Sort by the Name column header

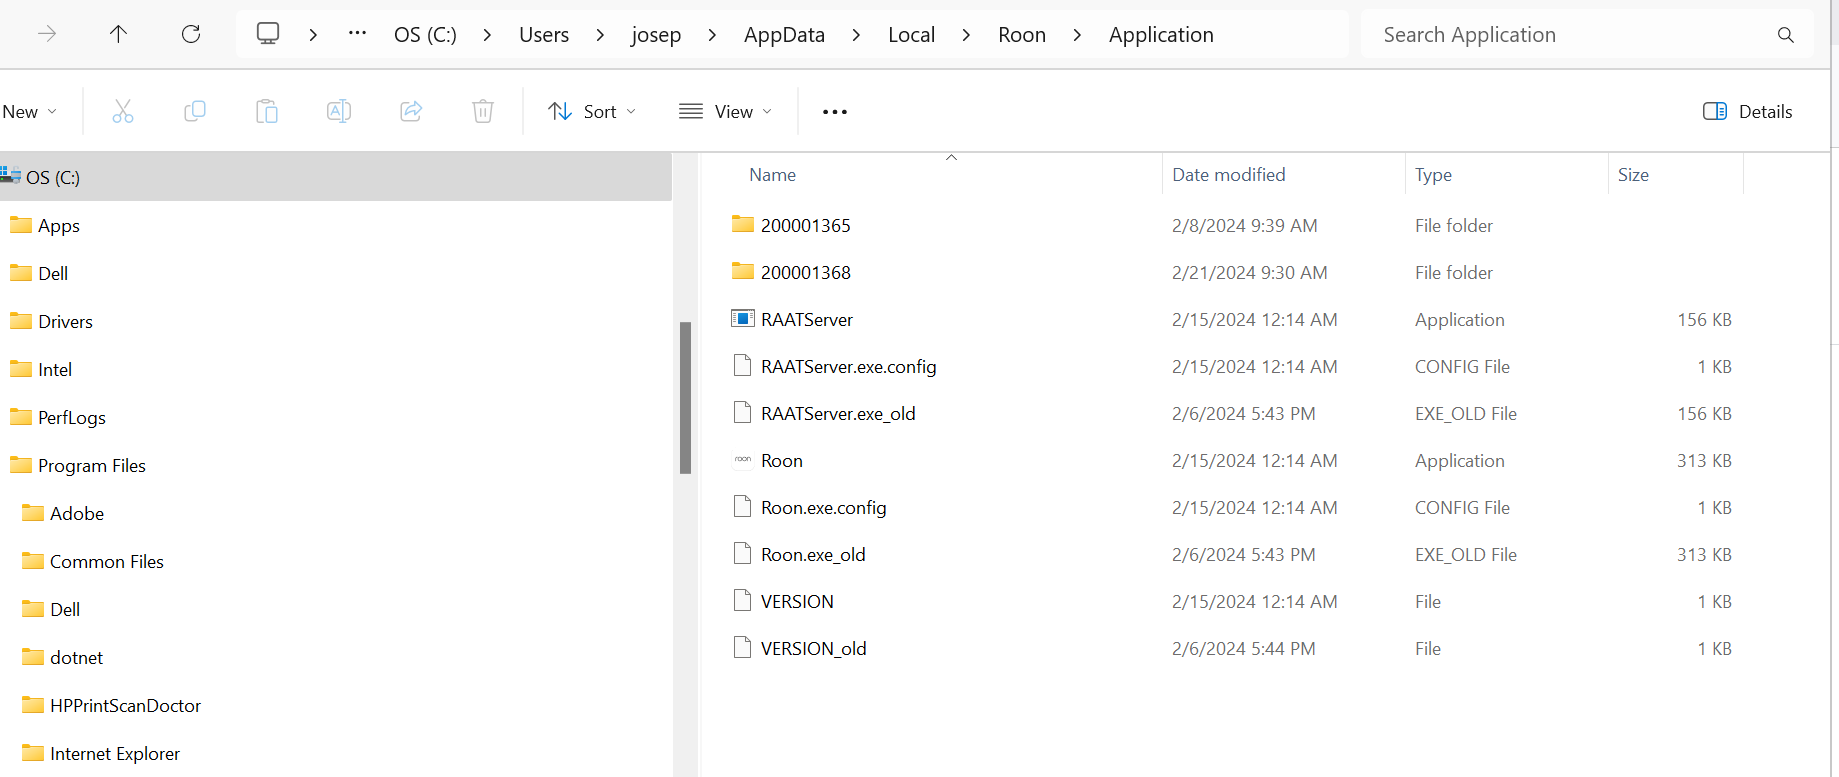(x=772, y=175)
